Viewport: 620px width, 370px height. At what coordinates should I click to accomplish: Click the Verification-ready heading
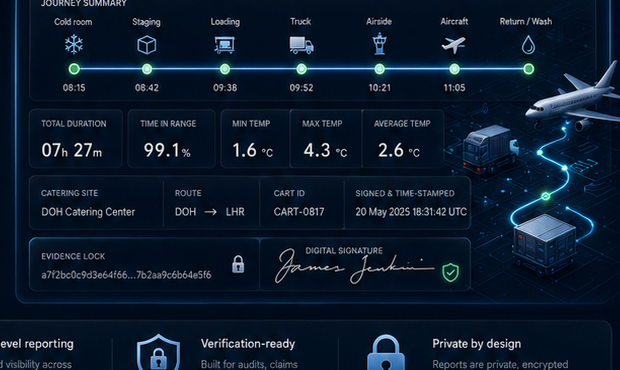tap(248, 344)
